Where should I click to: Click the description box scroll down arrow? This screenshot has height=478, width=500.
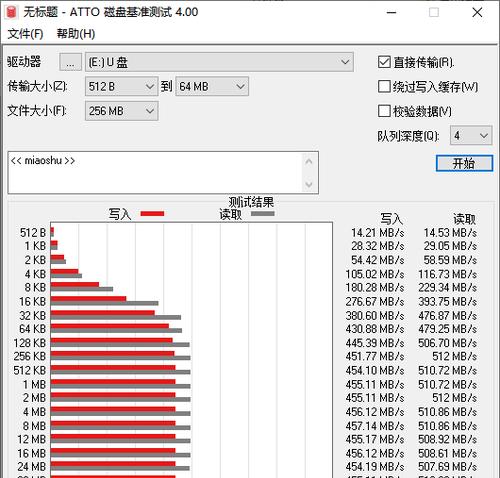click(x=309, y=184)
